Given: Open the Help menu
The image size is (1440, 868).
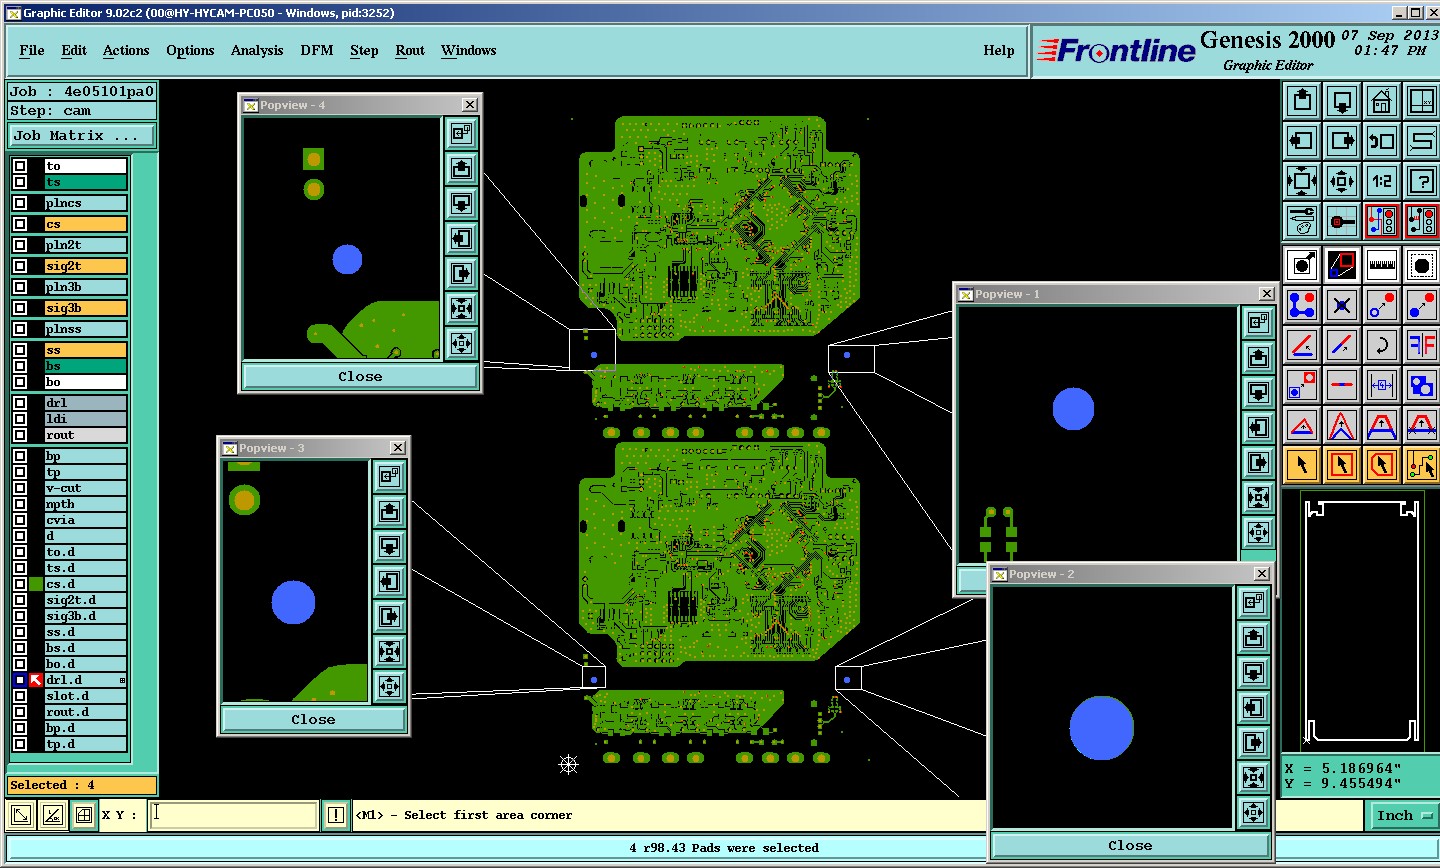Looking at the screenshot, I should point(999,50).
